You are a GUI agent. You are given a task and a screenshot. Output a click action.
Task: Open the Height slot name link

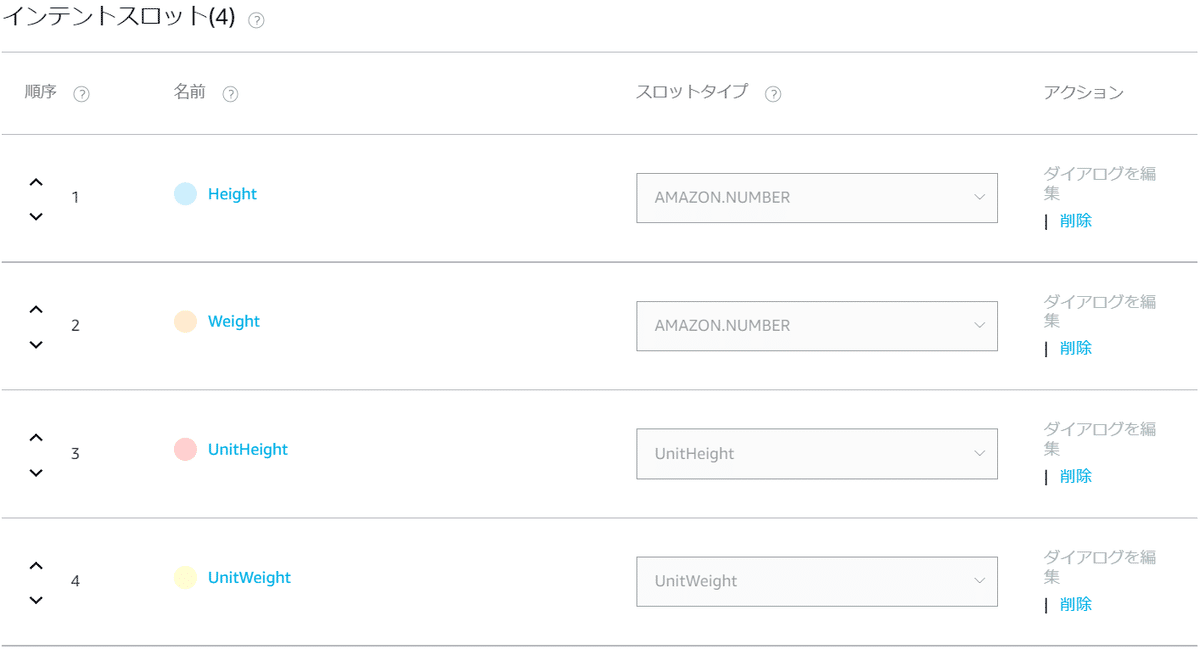point(232,194)
